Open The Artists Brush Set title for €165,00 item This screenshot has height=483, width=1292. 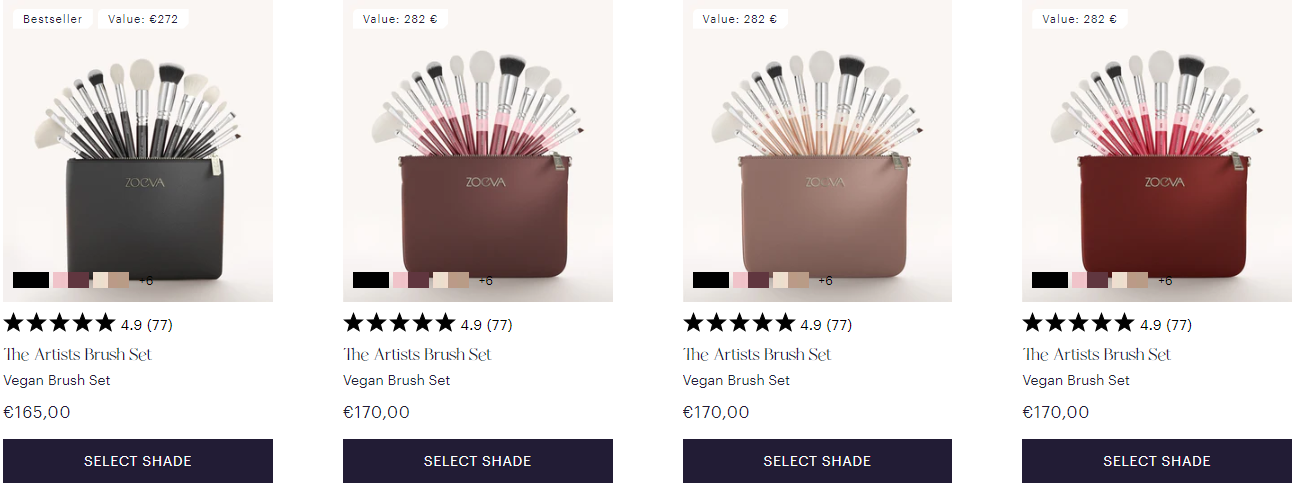(78, 354)
